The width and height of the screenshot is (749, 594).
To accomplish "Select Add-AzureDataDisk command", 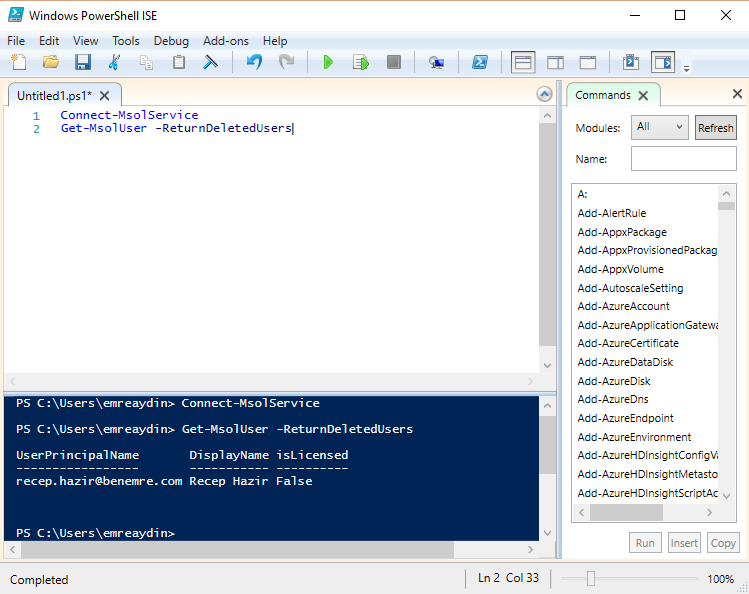I will coord(625,362).
